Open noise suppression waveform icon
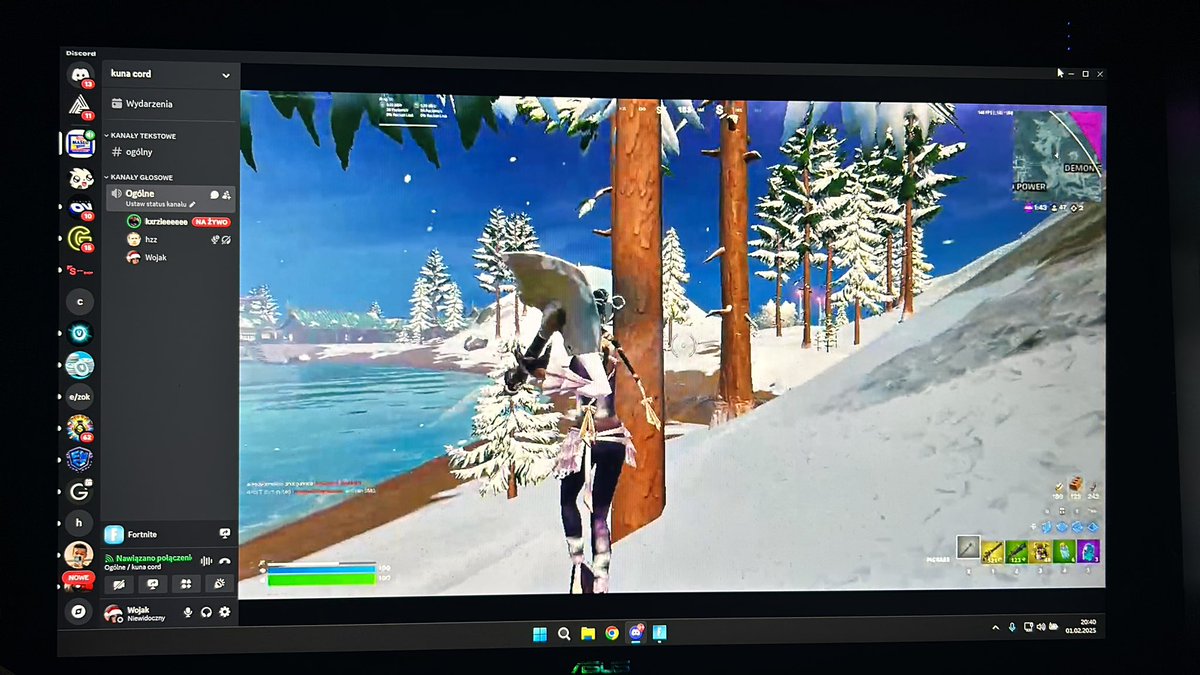This screenshot has width=1200, height=675. coord(207,561)
